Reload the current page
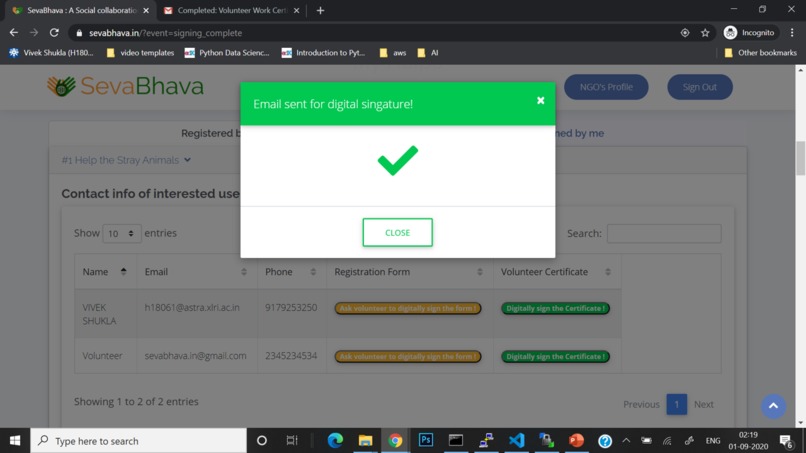The width and height of the screenshot is (806, 453). click(54, 32)
